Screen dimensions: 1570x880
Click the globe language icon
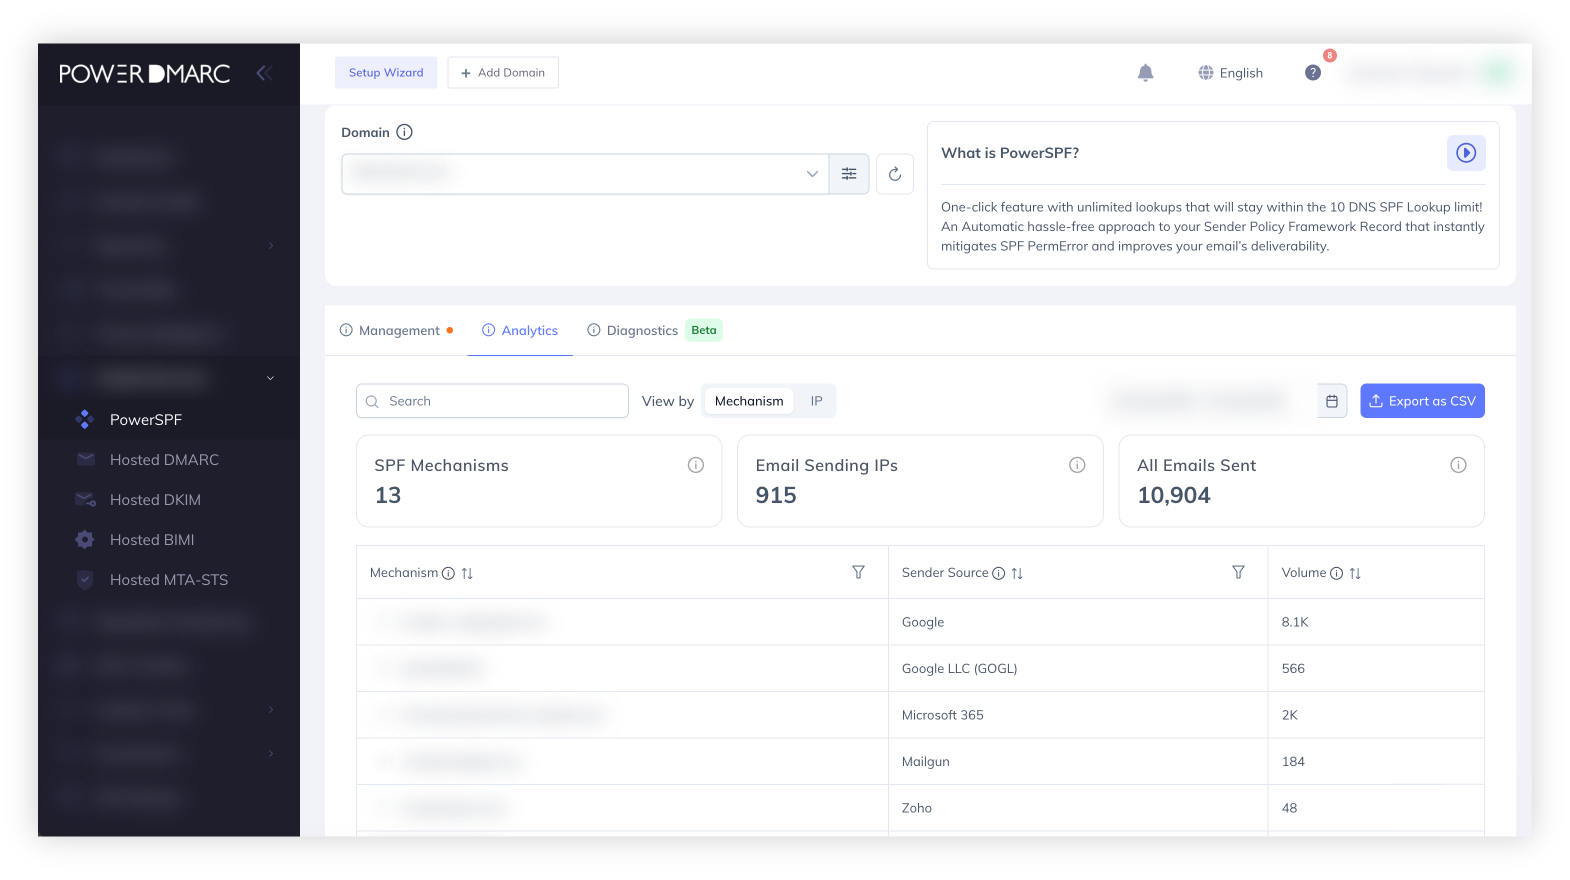(x=1206, y=73)
